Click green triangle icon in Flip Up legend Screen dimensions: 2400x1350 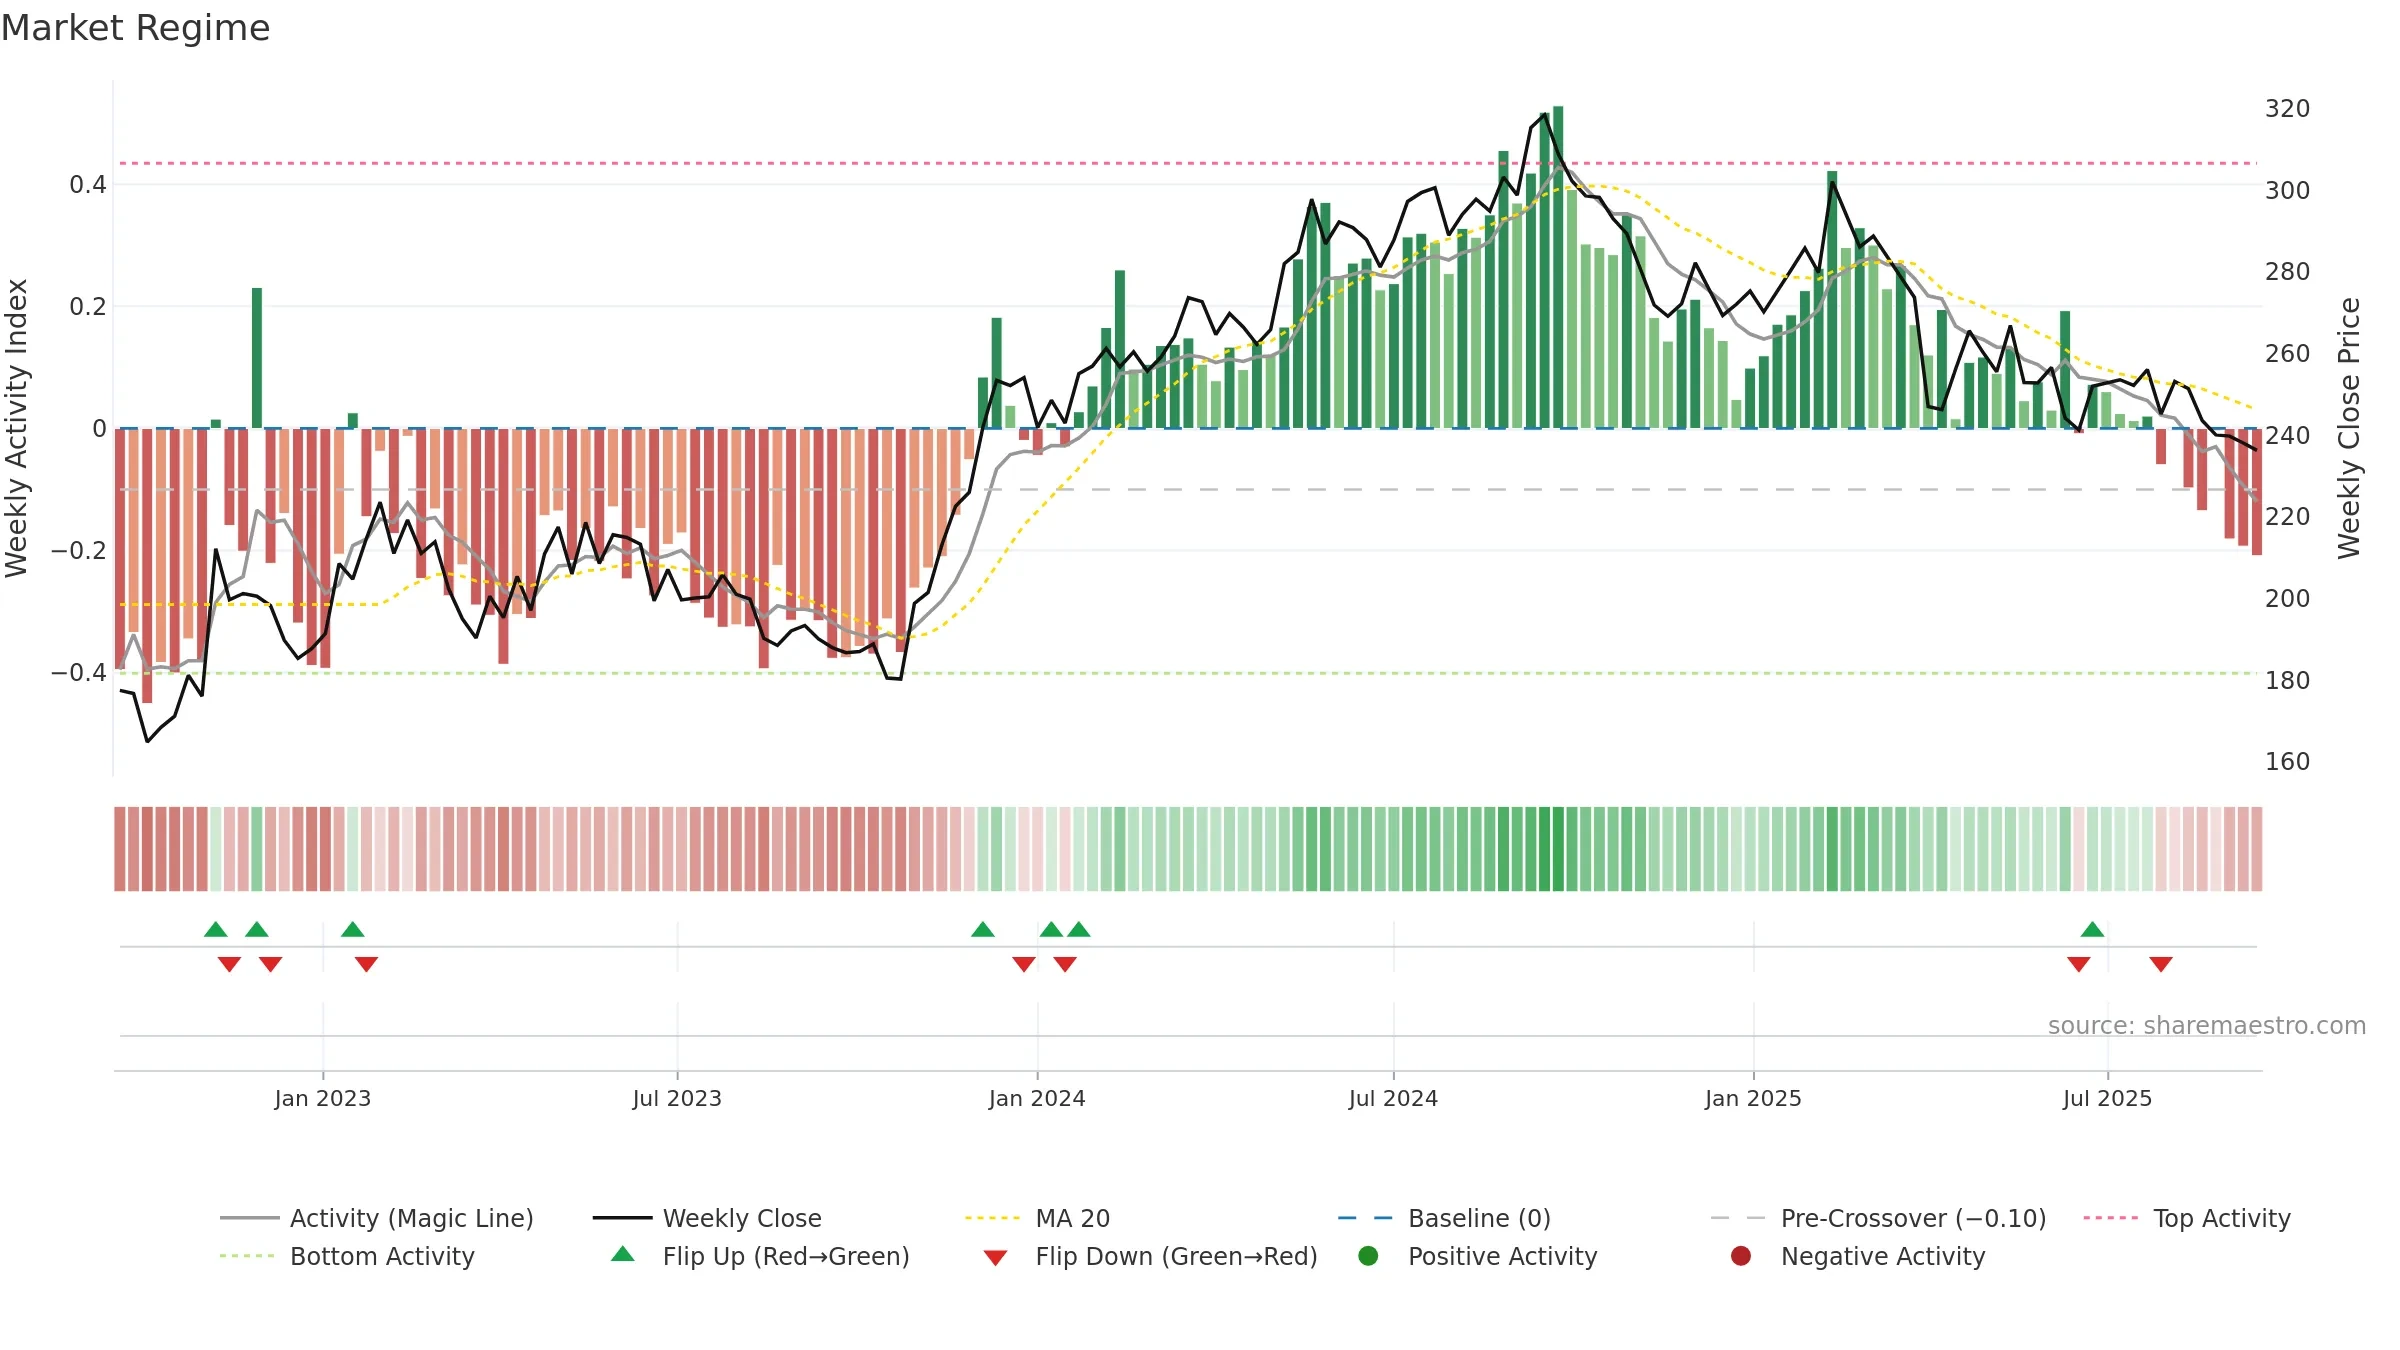tap(623, 1254)
